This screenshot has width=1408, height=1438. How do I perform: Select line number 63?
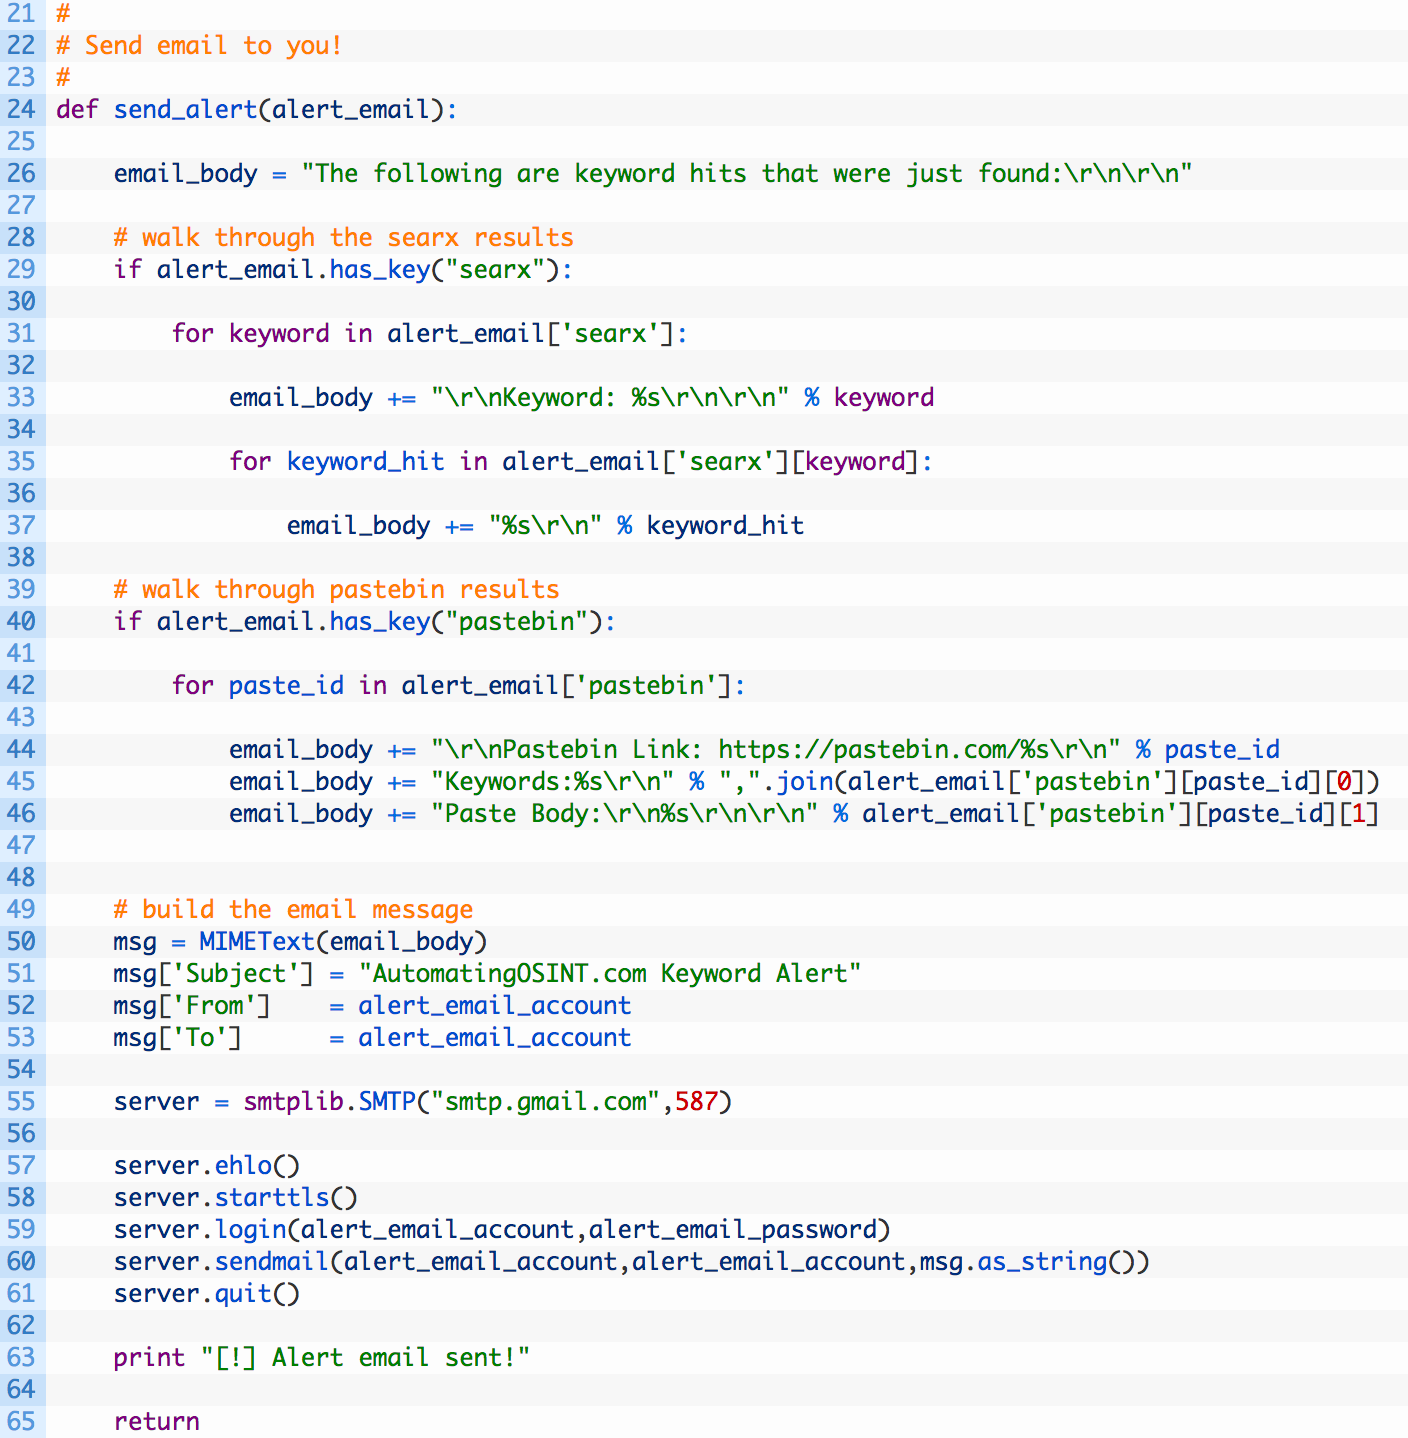coord(20,1357)
